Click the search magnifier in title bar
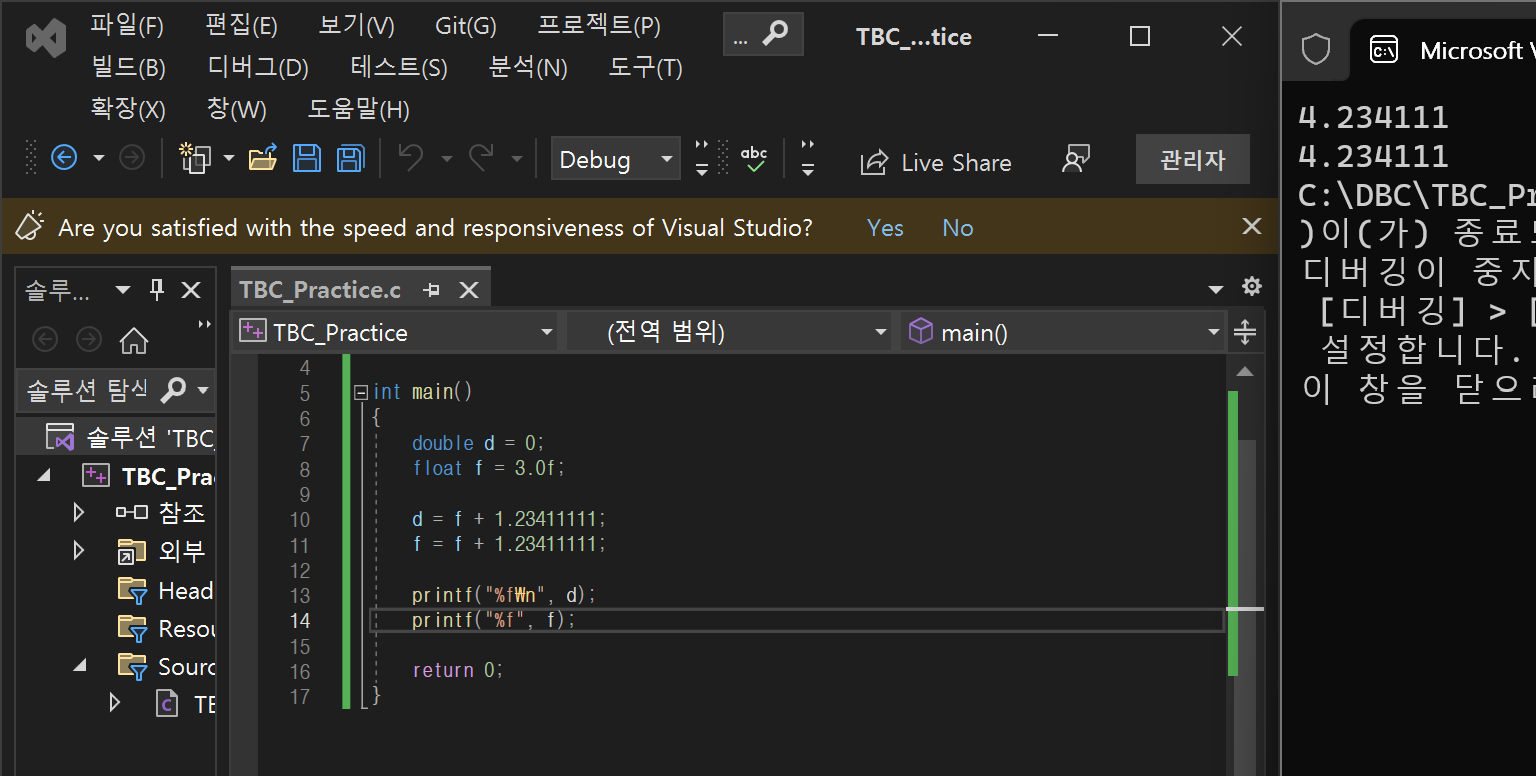1536x776 pixels. tap(774, 35)
